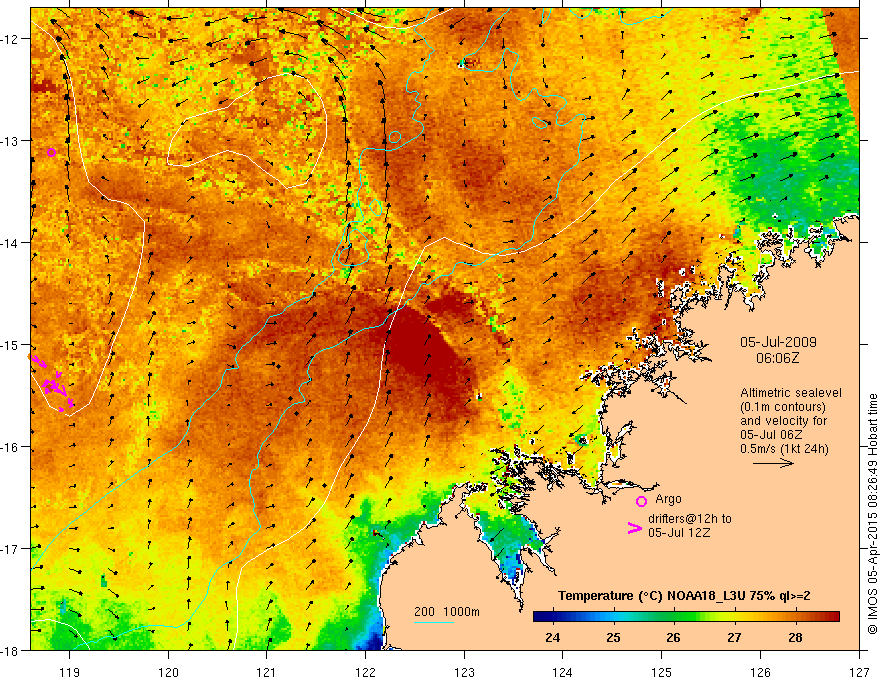The image size is (880, 680).
Task: Click the longitude axis label 124
Action: pyautogui.click(x=563, y=672)
